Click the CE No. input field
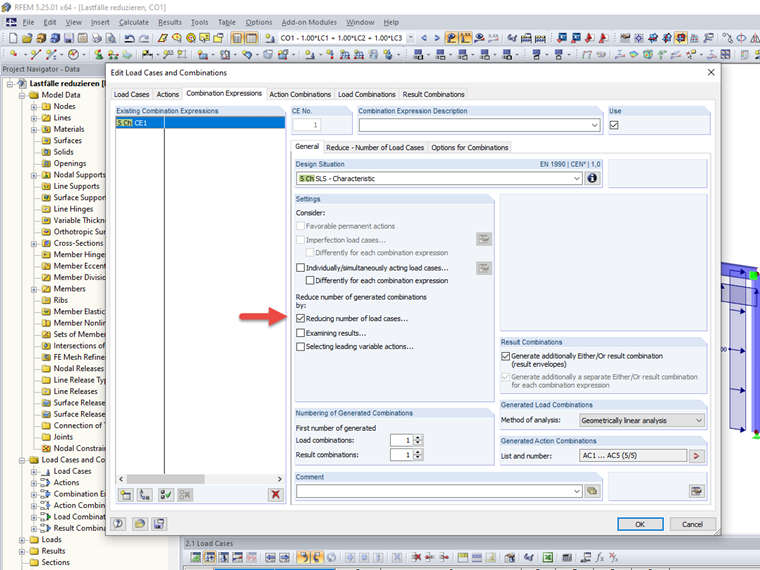 (x=307, y=125)
